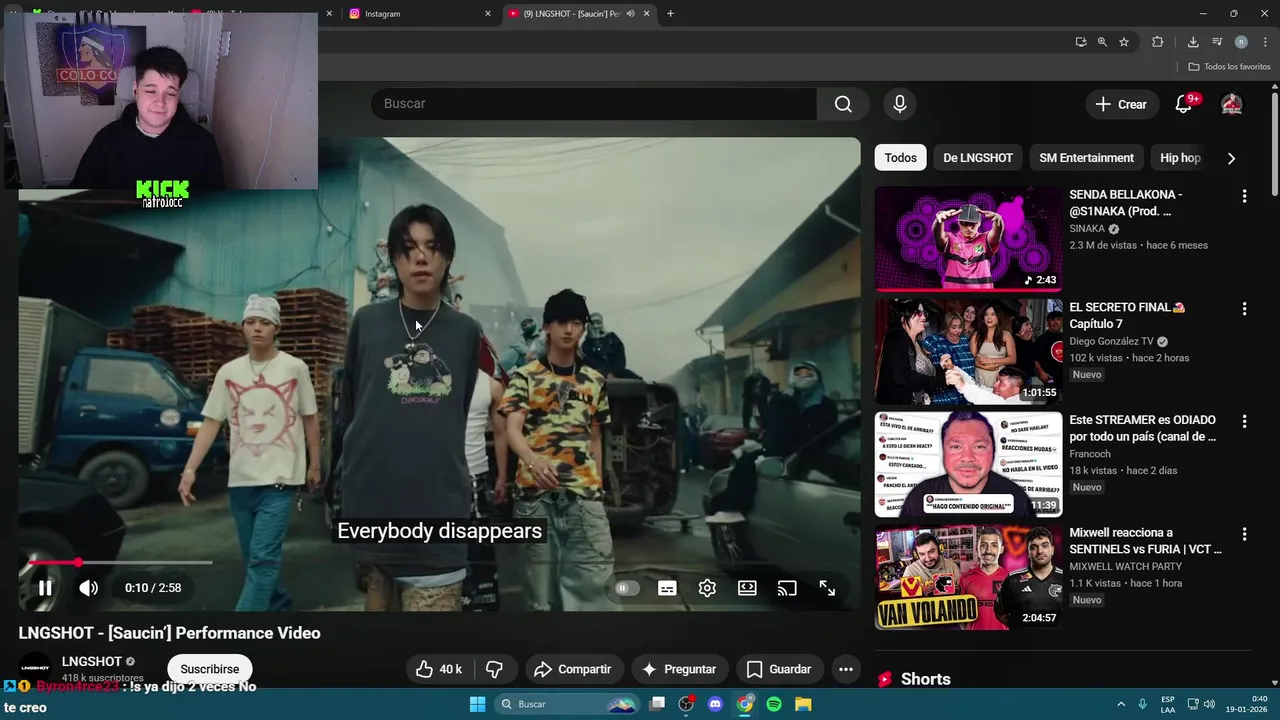
Task: Cast the video with Play on TV icon
Action: coord(787,588)
